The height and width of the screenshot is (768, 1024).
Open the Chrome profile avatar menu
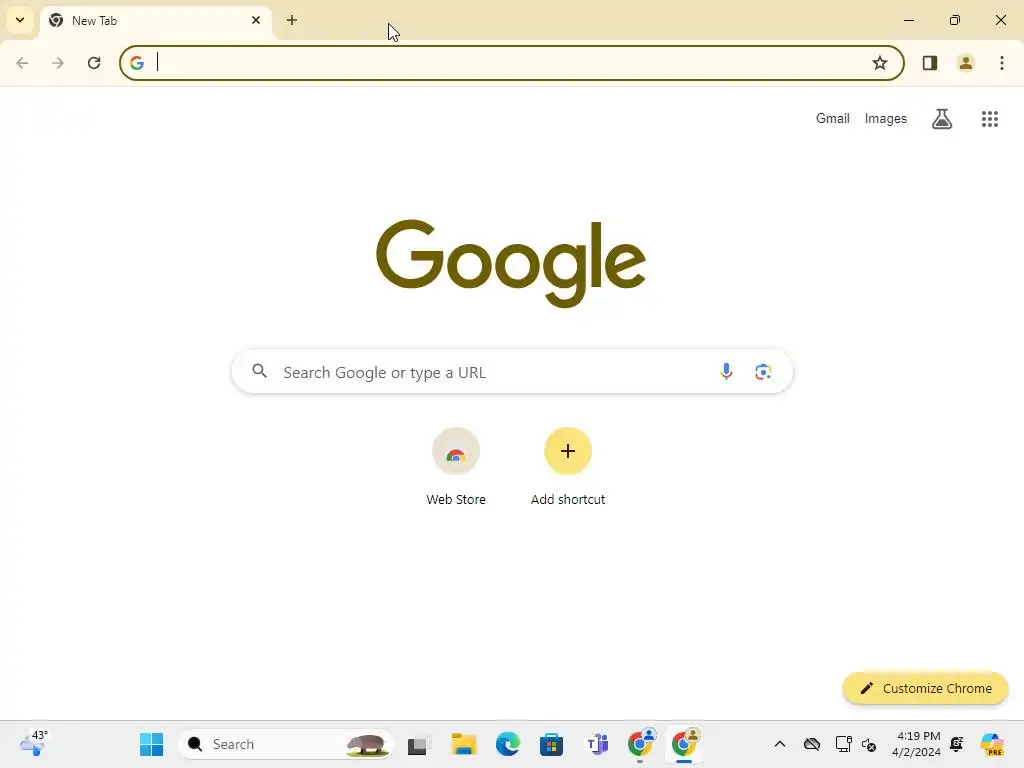click(x=966, y=63)
